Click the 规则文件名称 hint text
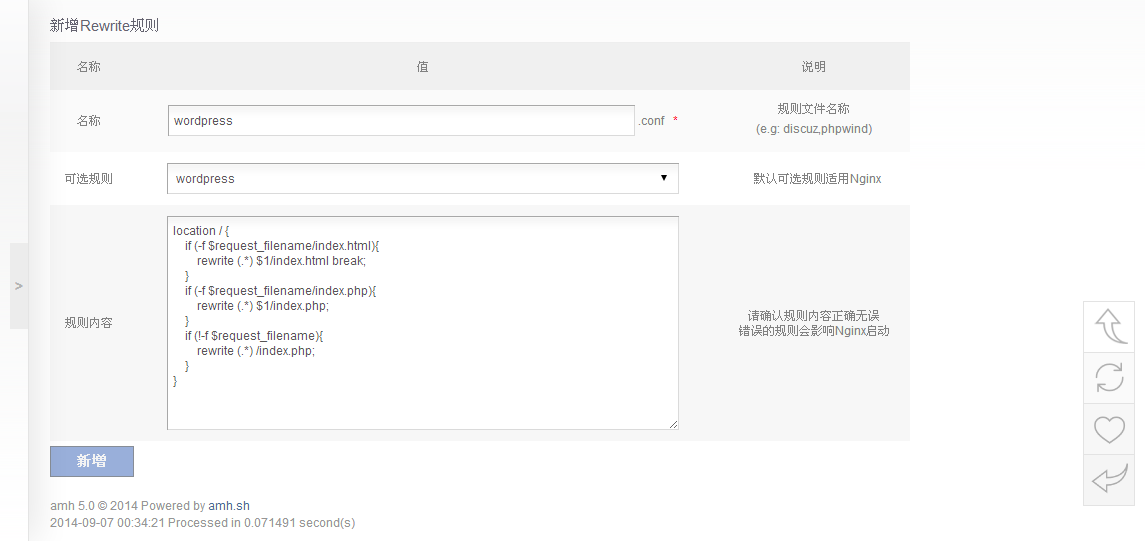 coord(813,109)
